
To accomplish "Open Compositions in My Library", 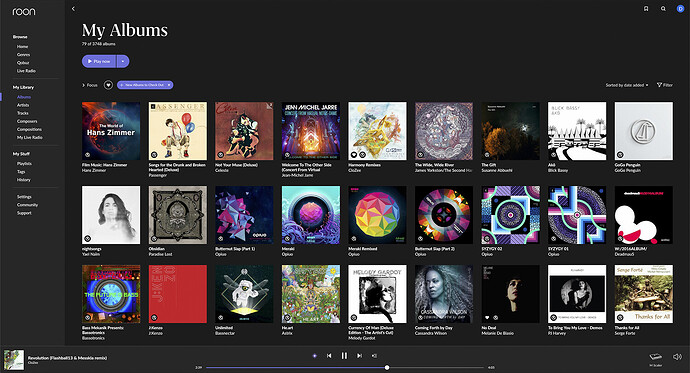I will [29, 129].
